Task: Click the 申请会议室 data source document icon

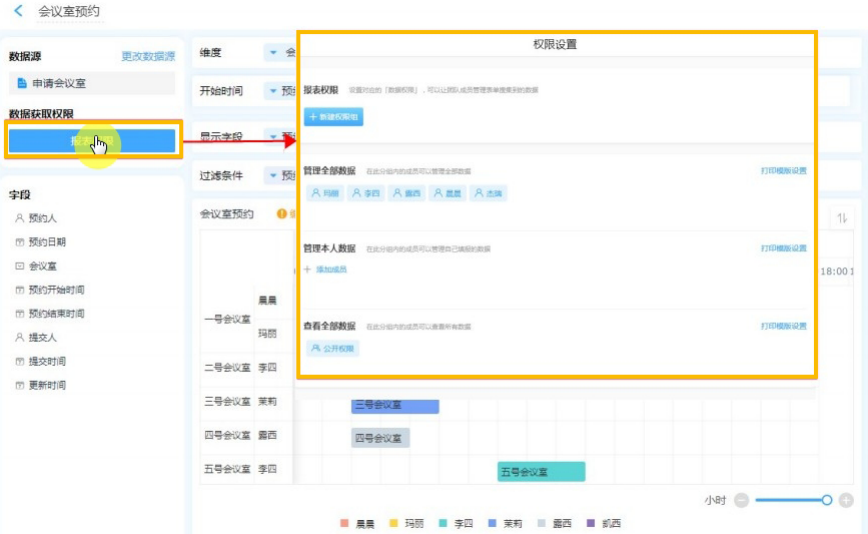Action: click(22, 84)
